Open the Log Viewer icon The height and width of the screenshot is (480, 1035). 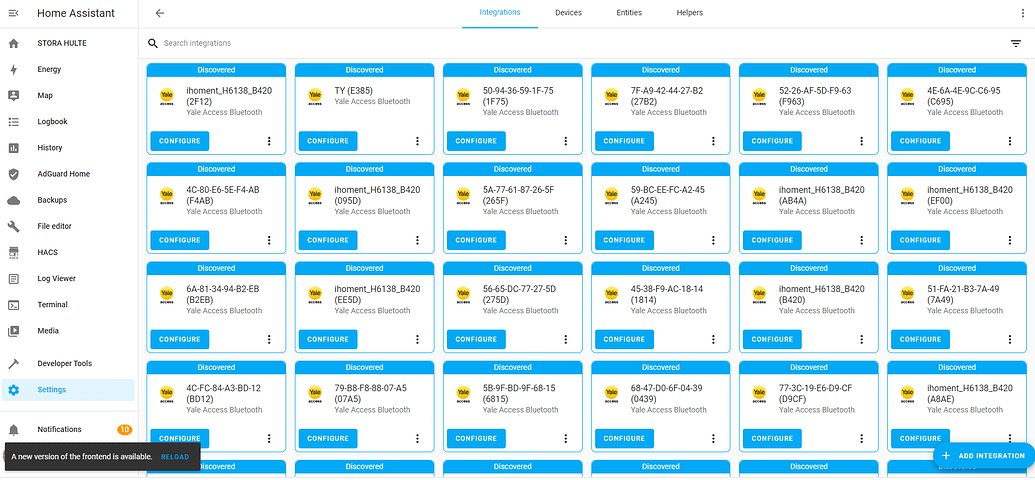13,279
